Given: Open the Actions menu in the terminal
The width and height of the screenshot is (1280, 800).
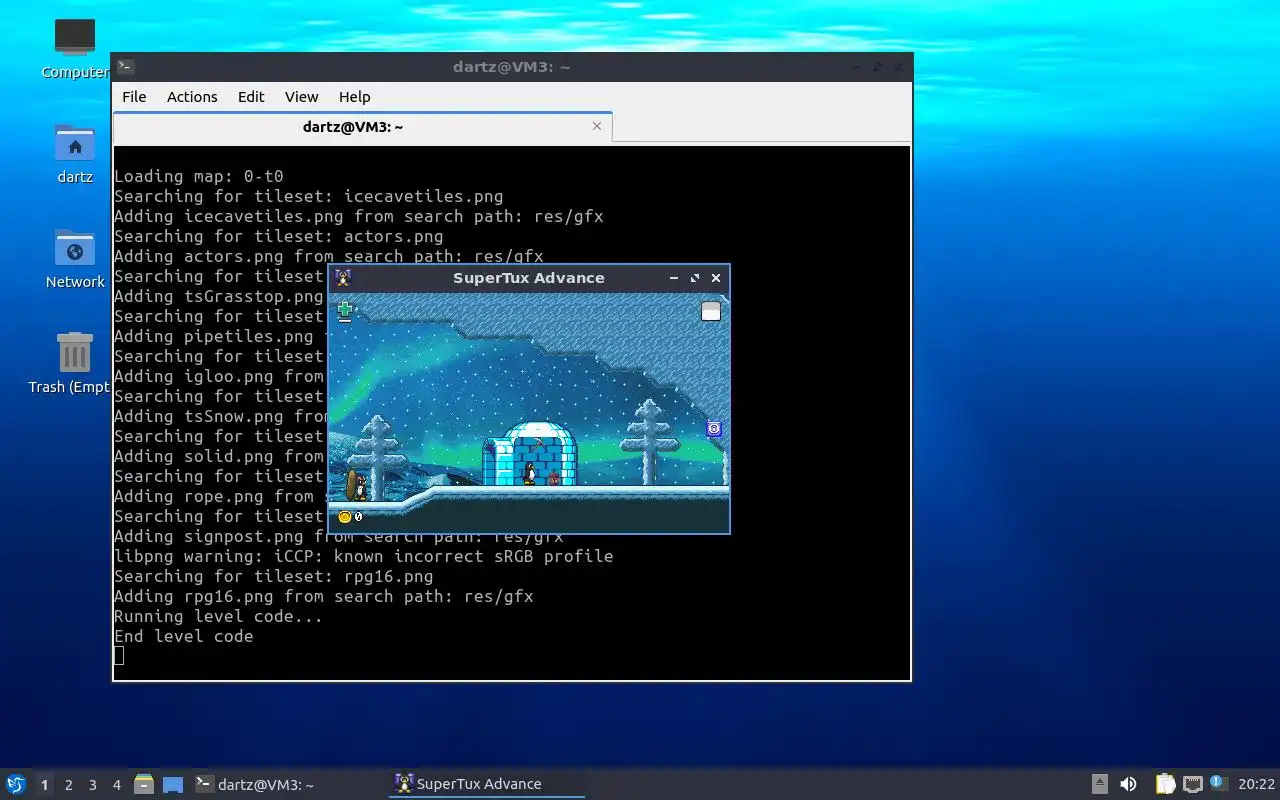Looking at the screenshot, I should click(x=192, y=97).
